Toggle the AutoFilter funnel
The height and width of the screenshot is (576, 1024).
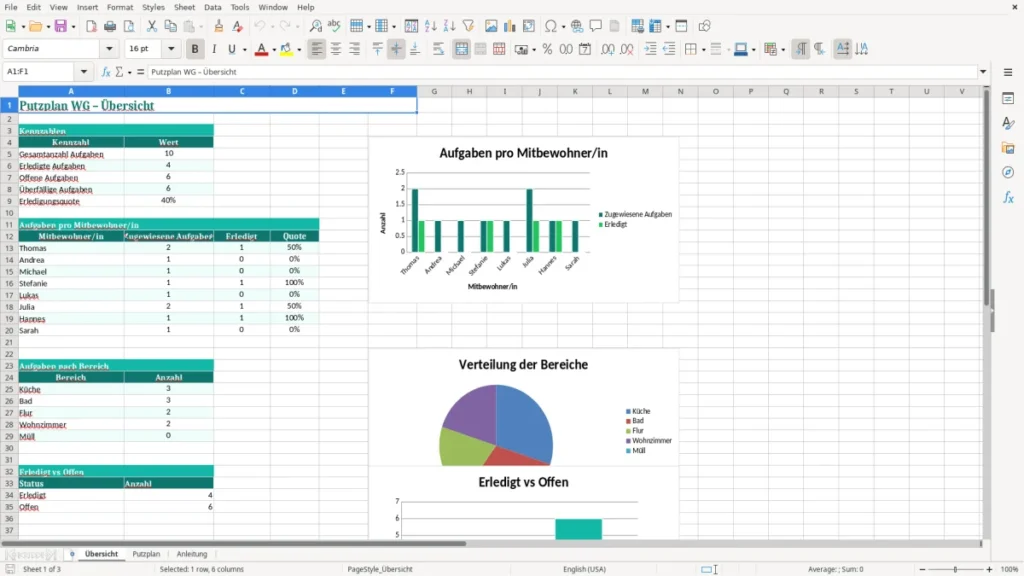click(x=468, y=26)
